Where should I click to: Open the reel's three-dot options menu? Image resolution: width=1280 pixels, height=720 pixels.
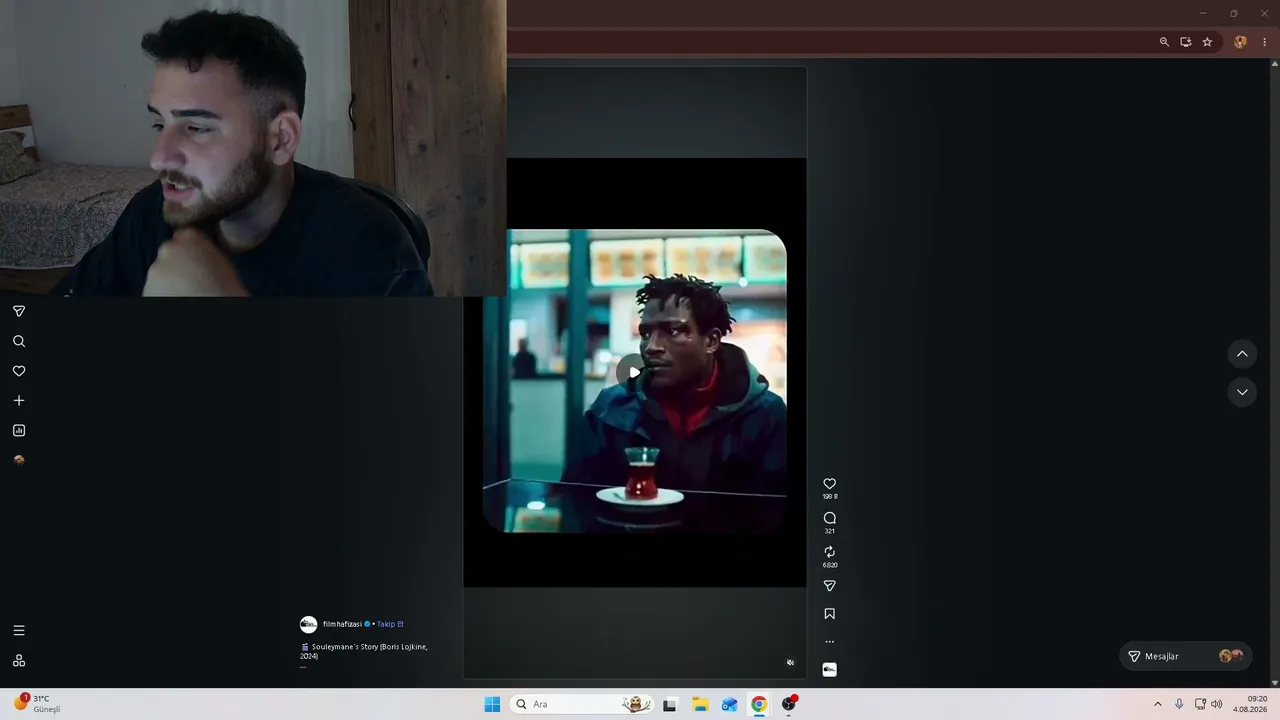tap(829, 642)
